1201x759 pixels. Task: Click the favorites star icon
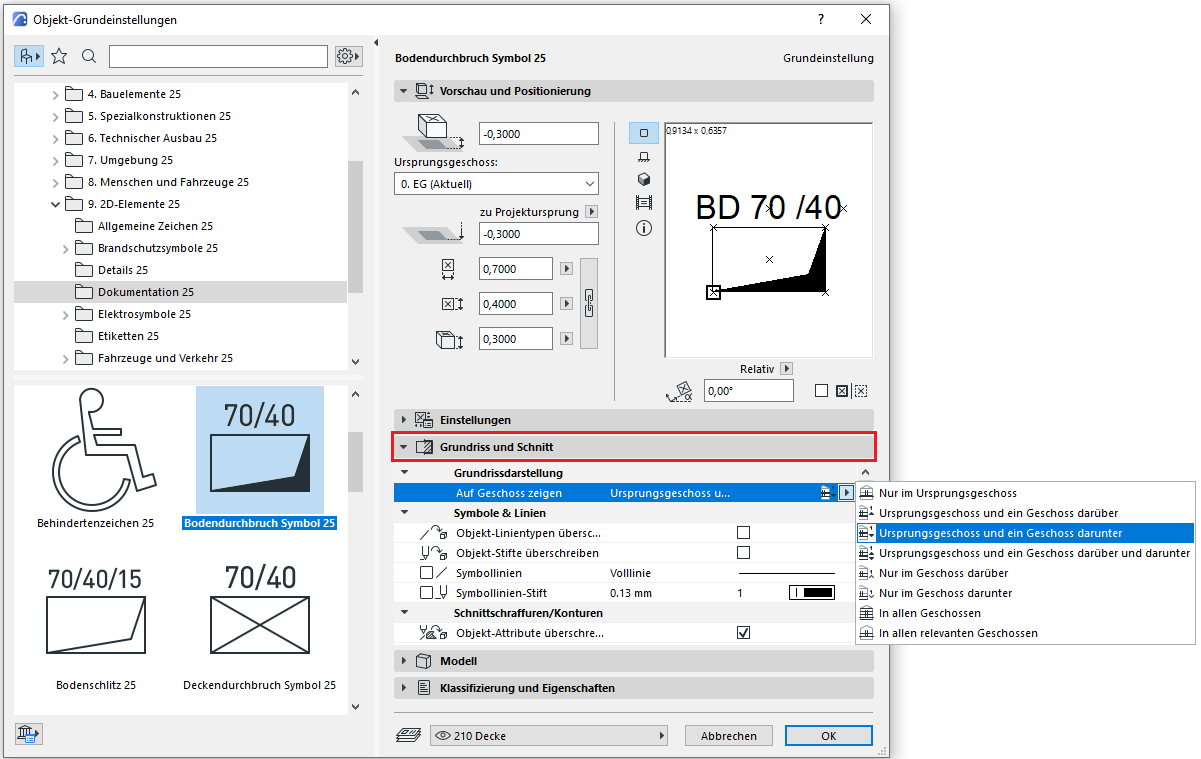coord(59,56)
